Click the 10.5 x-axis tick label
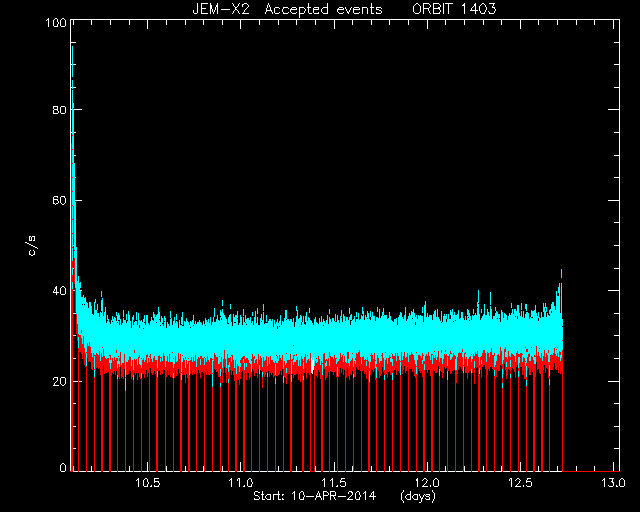Viewport: 640px width, 512px height. point(148,483)
